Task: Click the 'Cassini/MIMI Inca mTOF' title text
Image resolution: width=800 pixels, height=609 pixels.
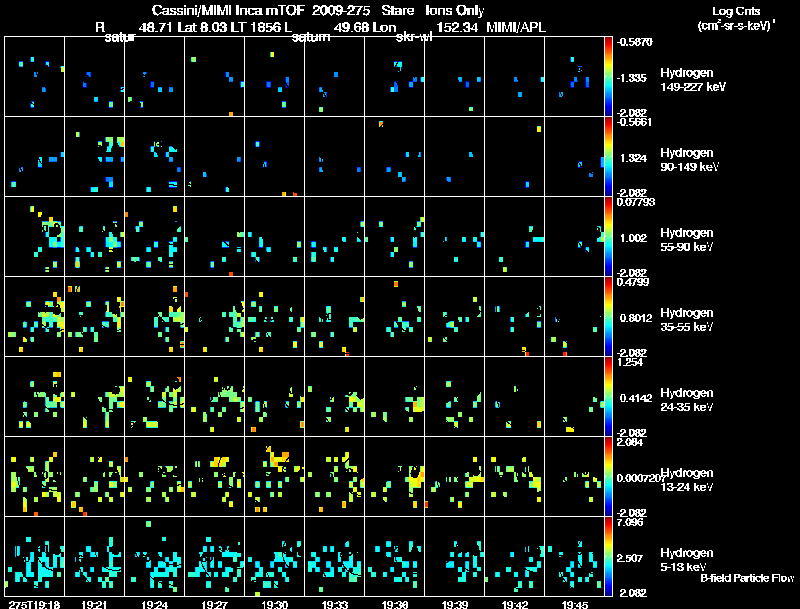Action: 228,10
